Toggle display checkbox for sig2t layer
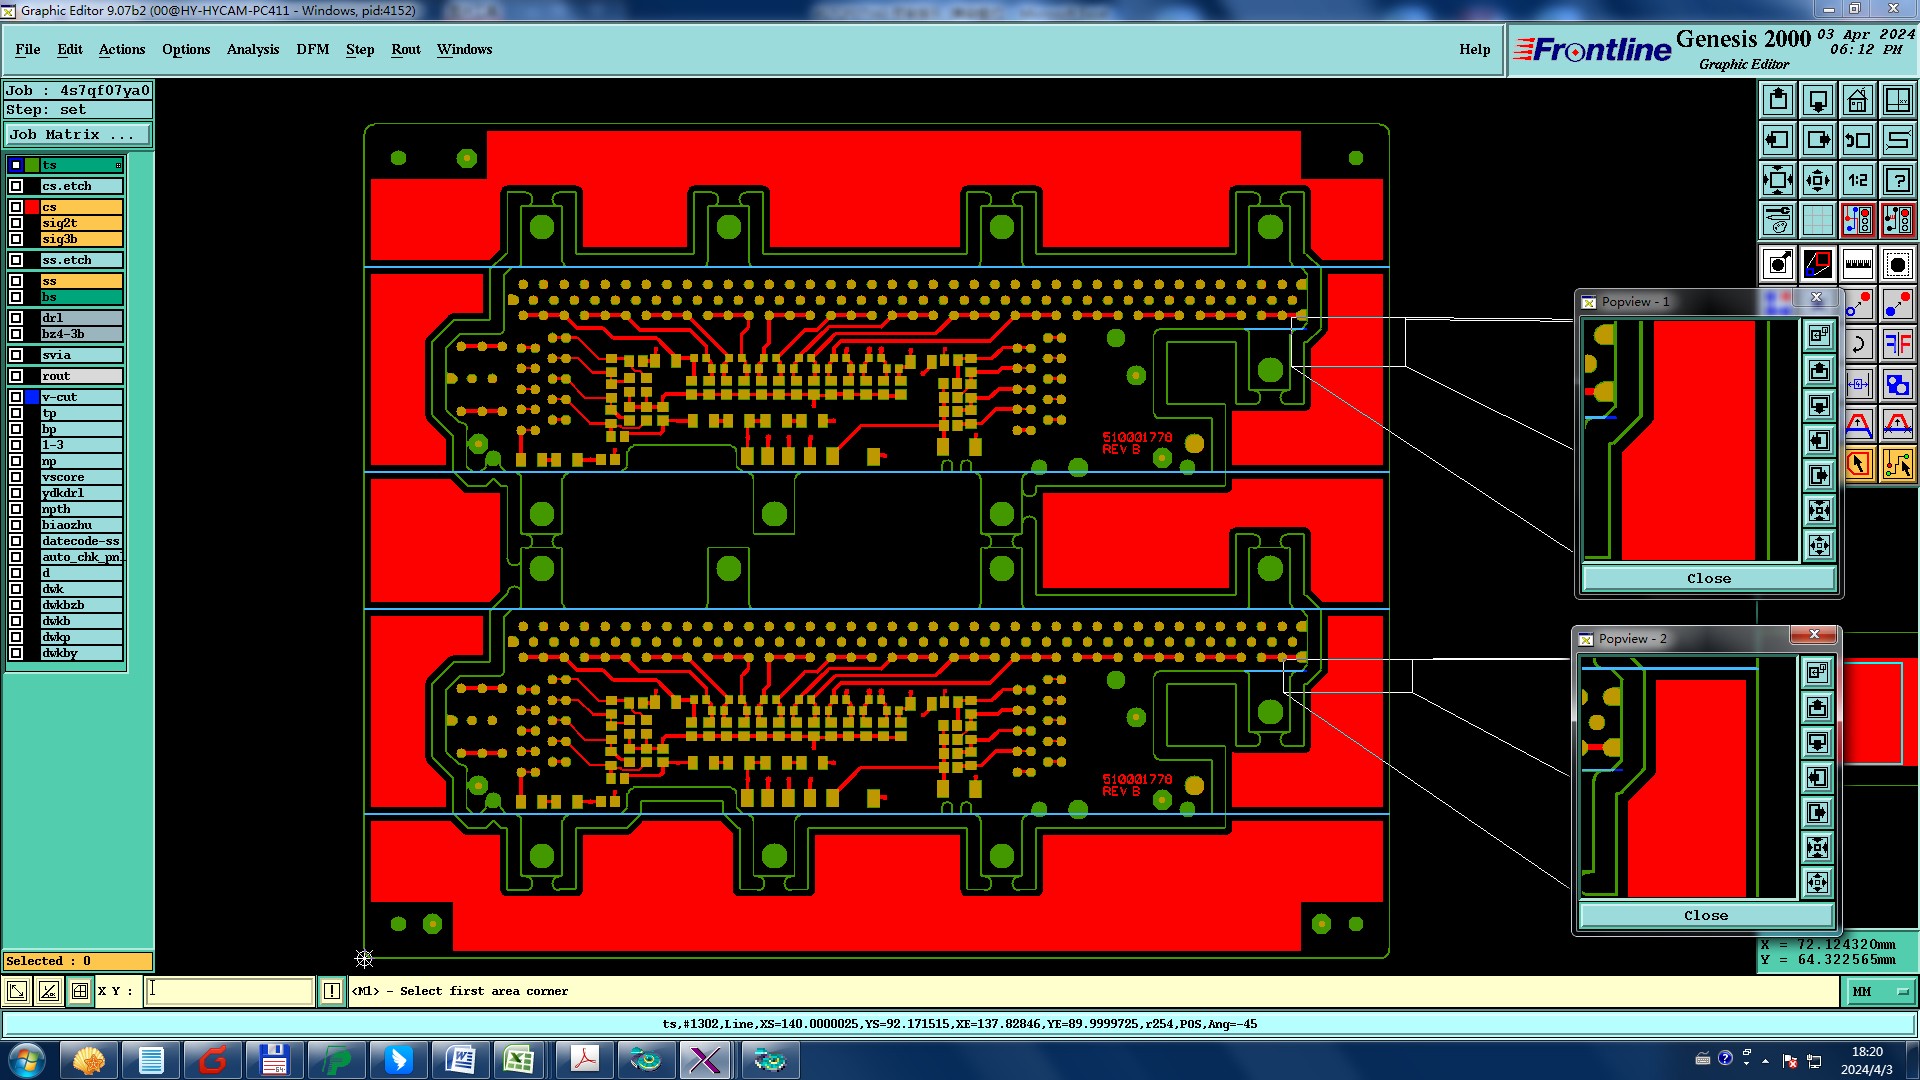1920x1080 pixels. [16, 223]
